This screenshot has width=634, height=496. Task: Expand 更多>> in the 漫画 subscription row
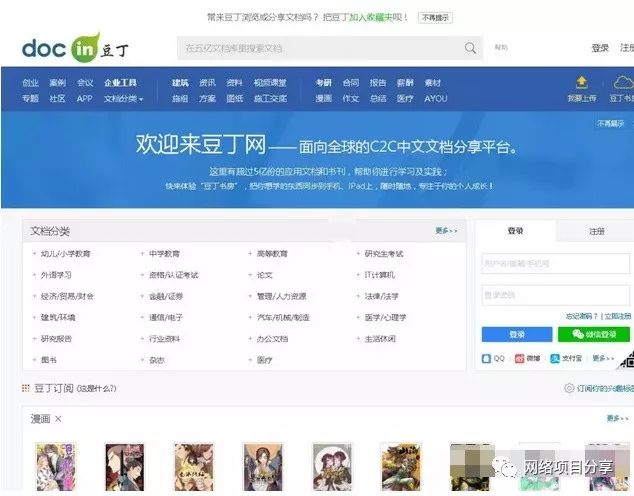click(x=617, y=418)
